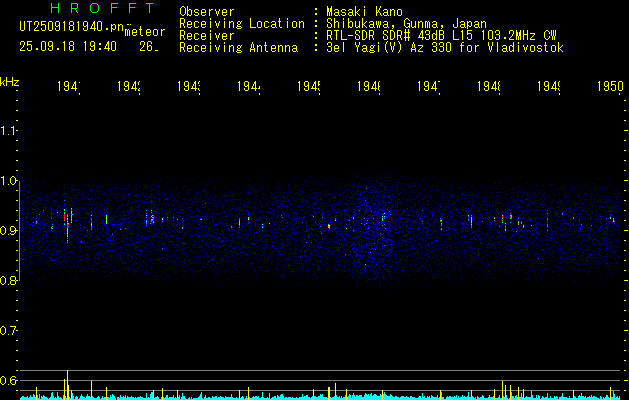Screen dimensions: 629x400
Task: Click the word "meteor" under the file name
Action: 145,32
